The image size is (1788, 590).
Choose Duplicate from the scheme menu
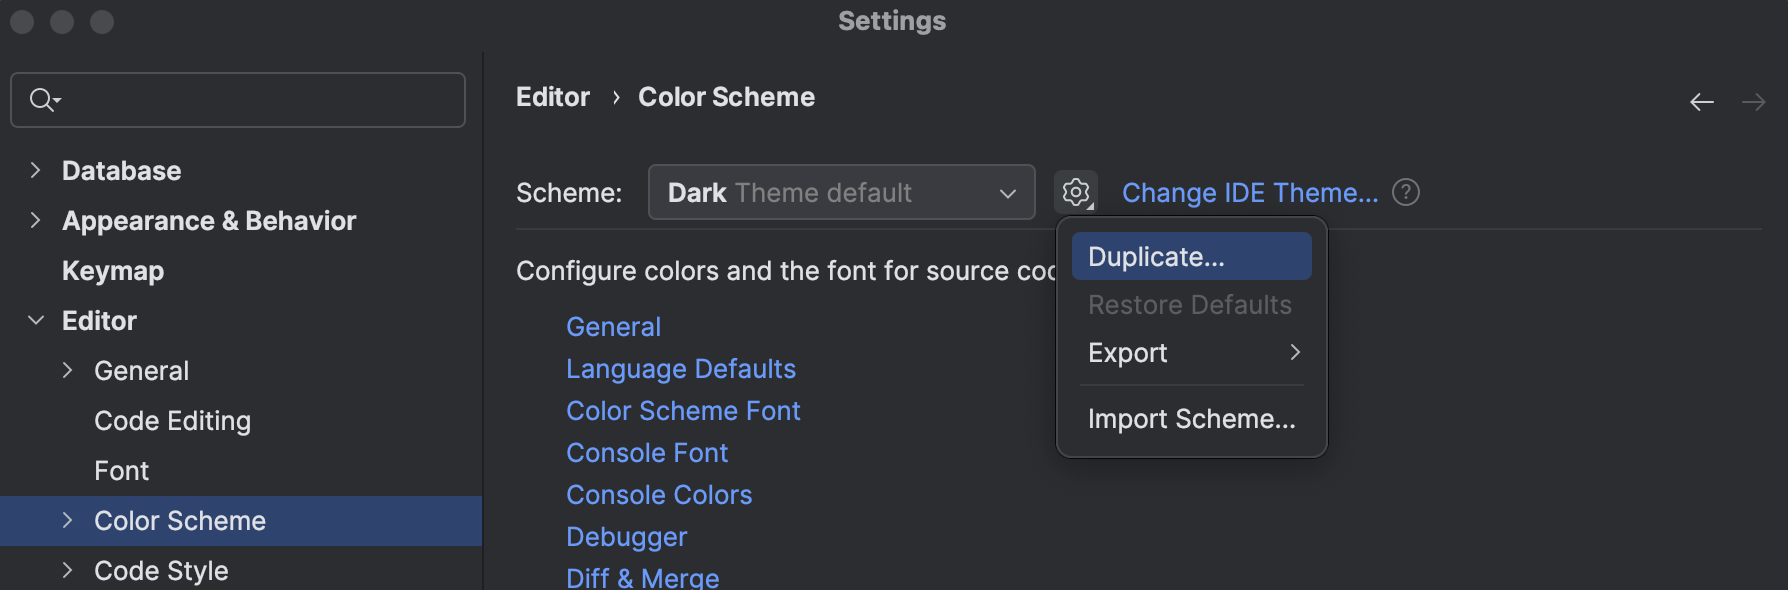click(1155, 256)
